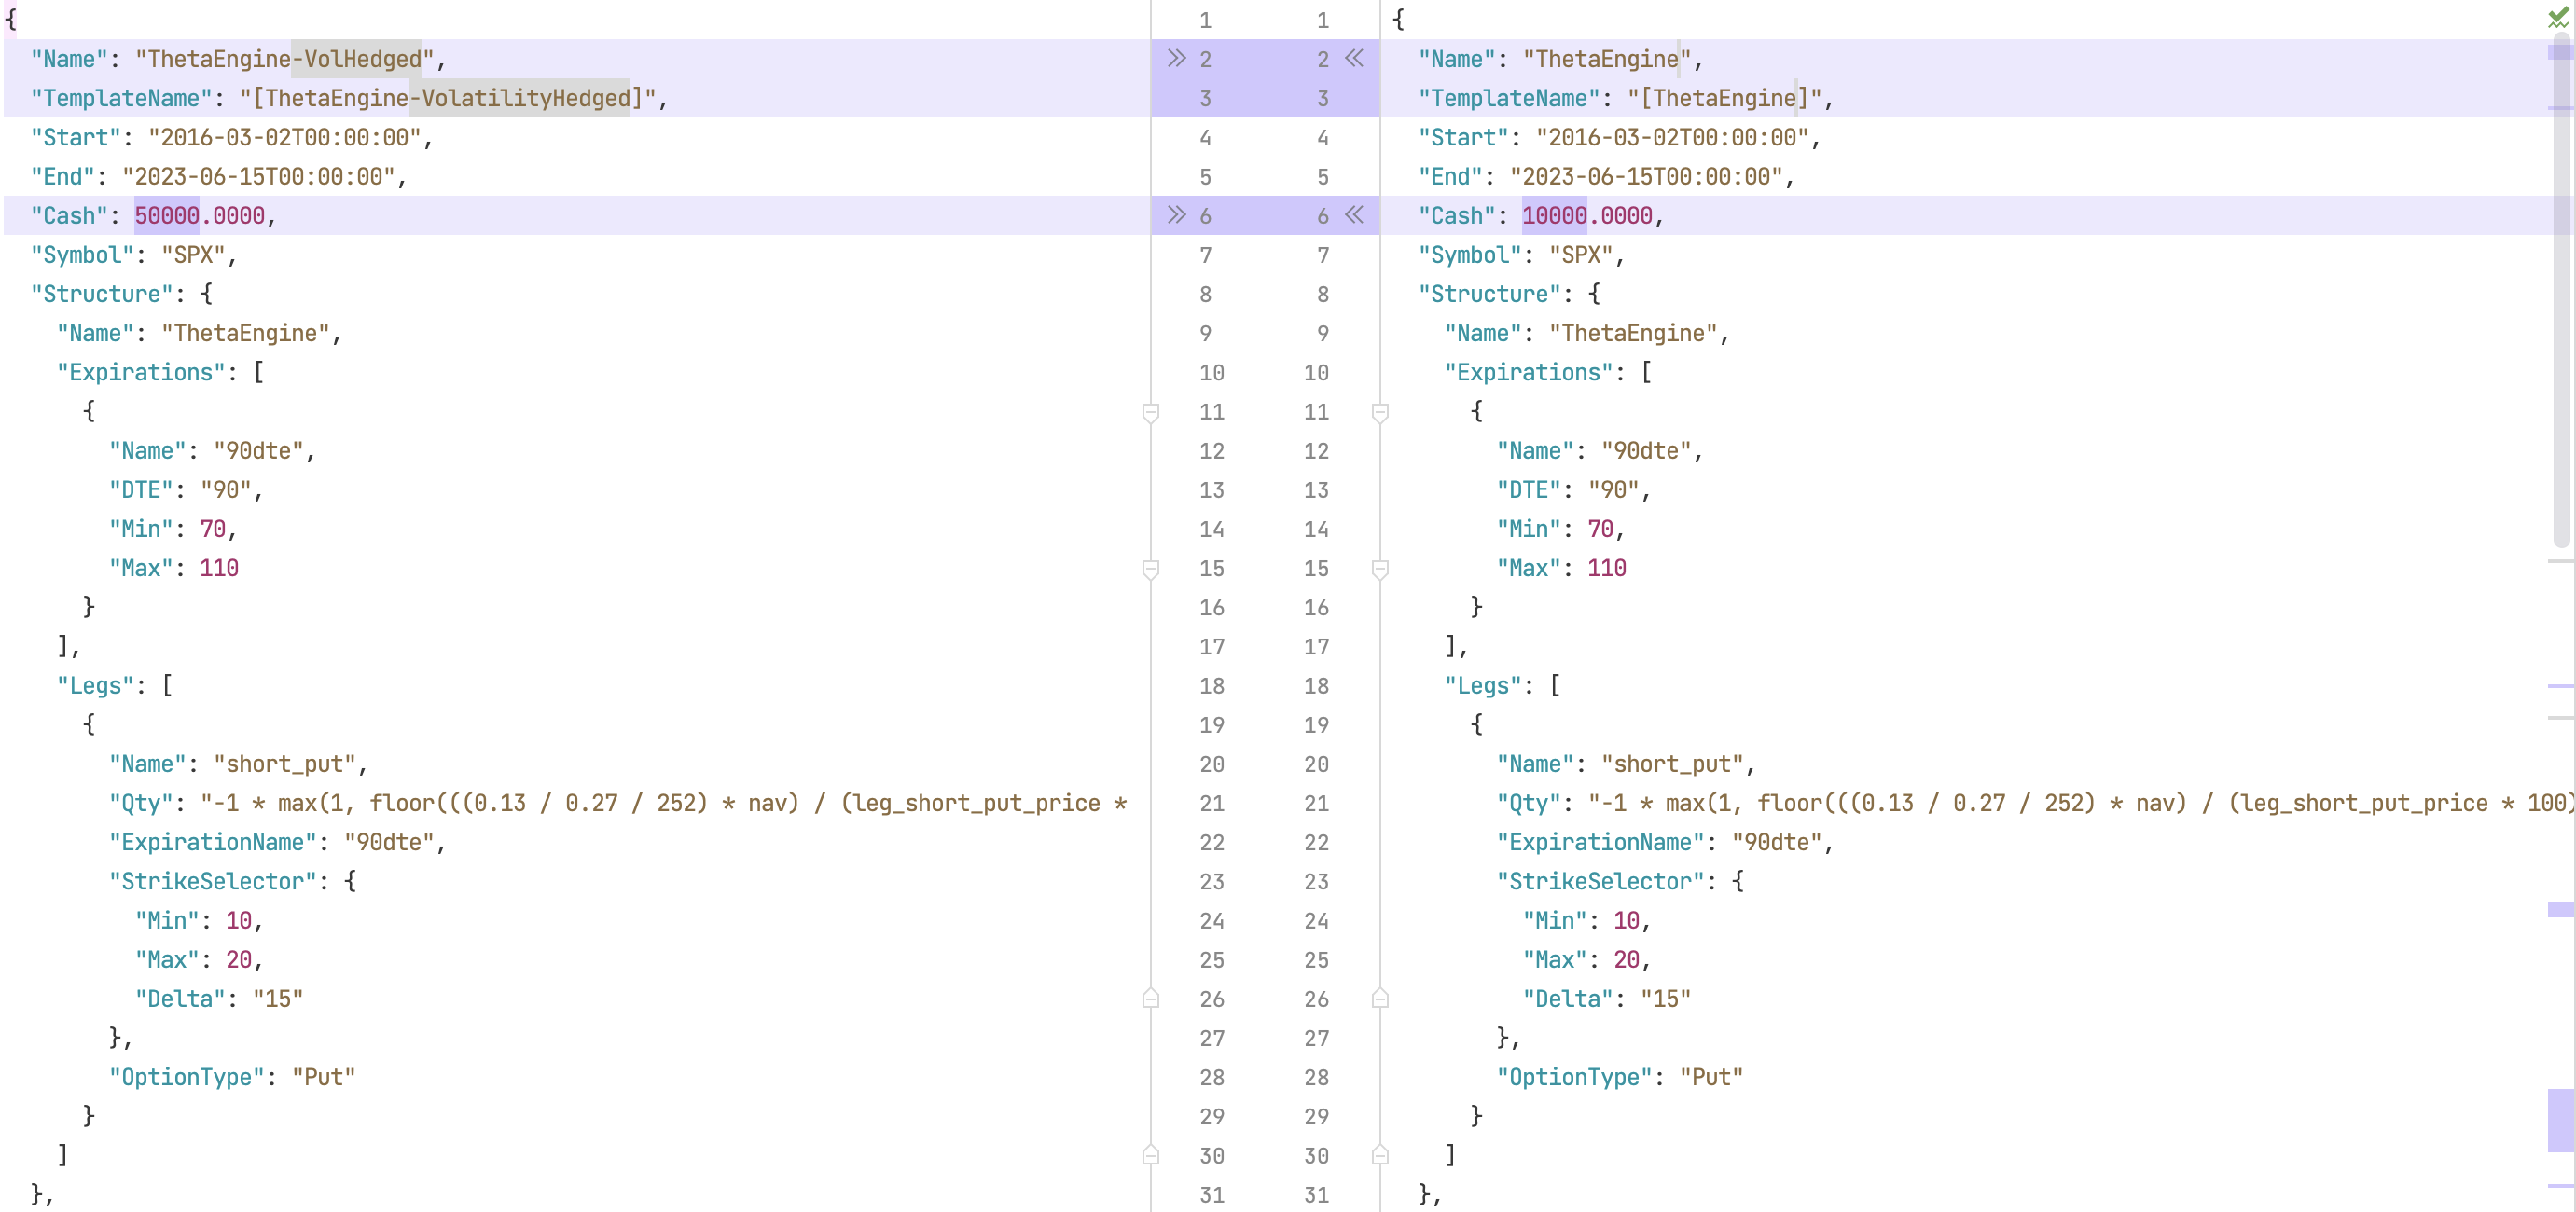
Task: Apply right side's "TemplateName" back to the left
Action: coord(1355,59)
